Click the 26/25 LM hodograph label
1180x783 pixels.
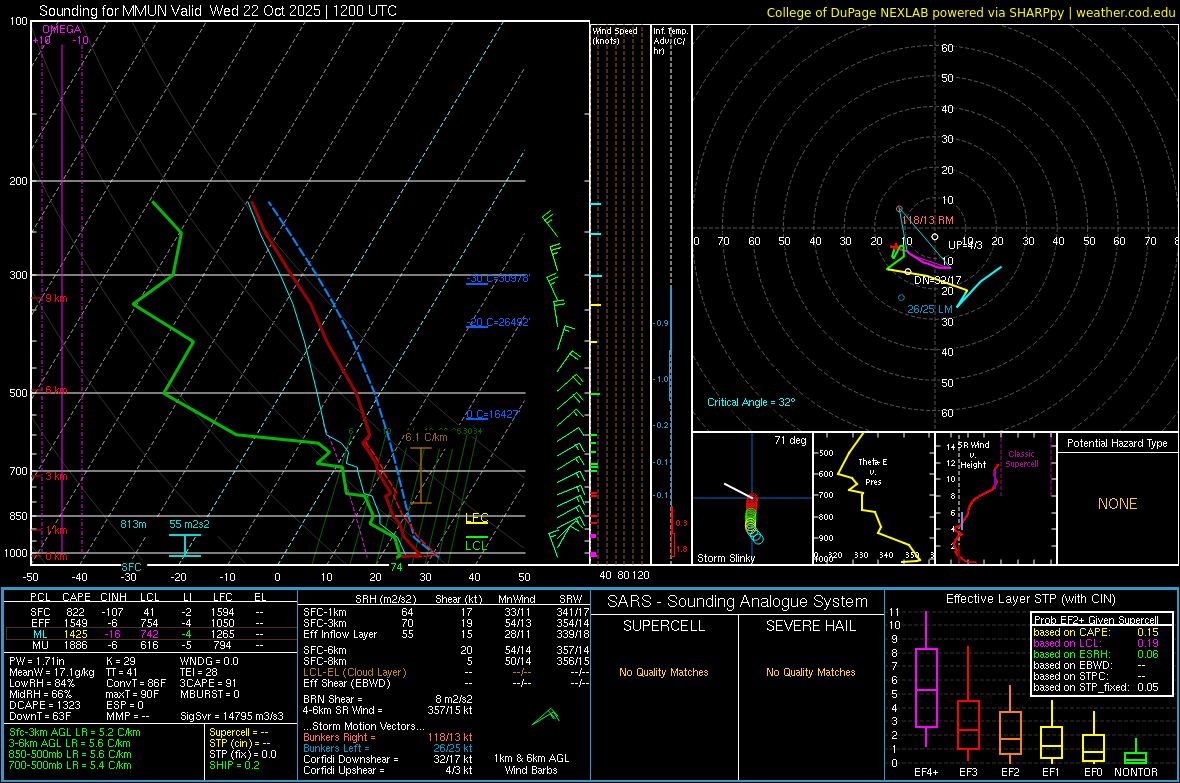pos(929,309)
